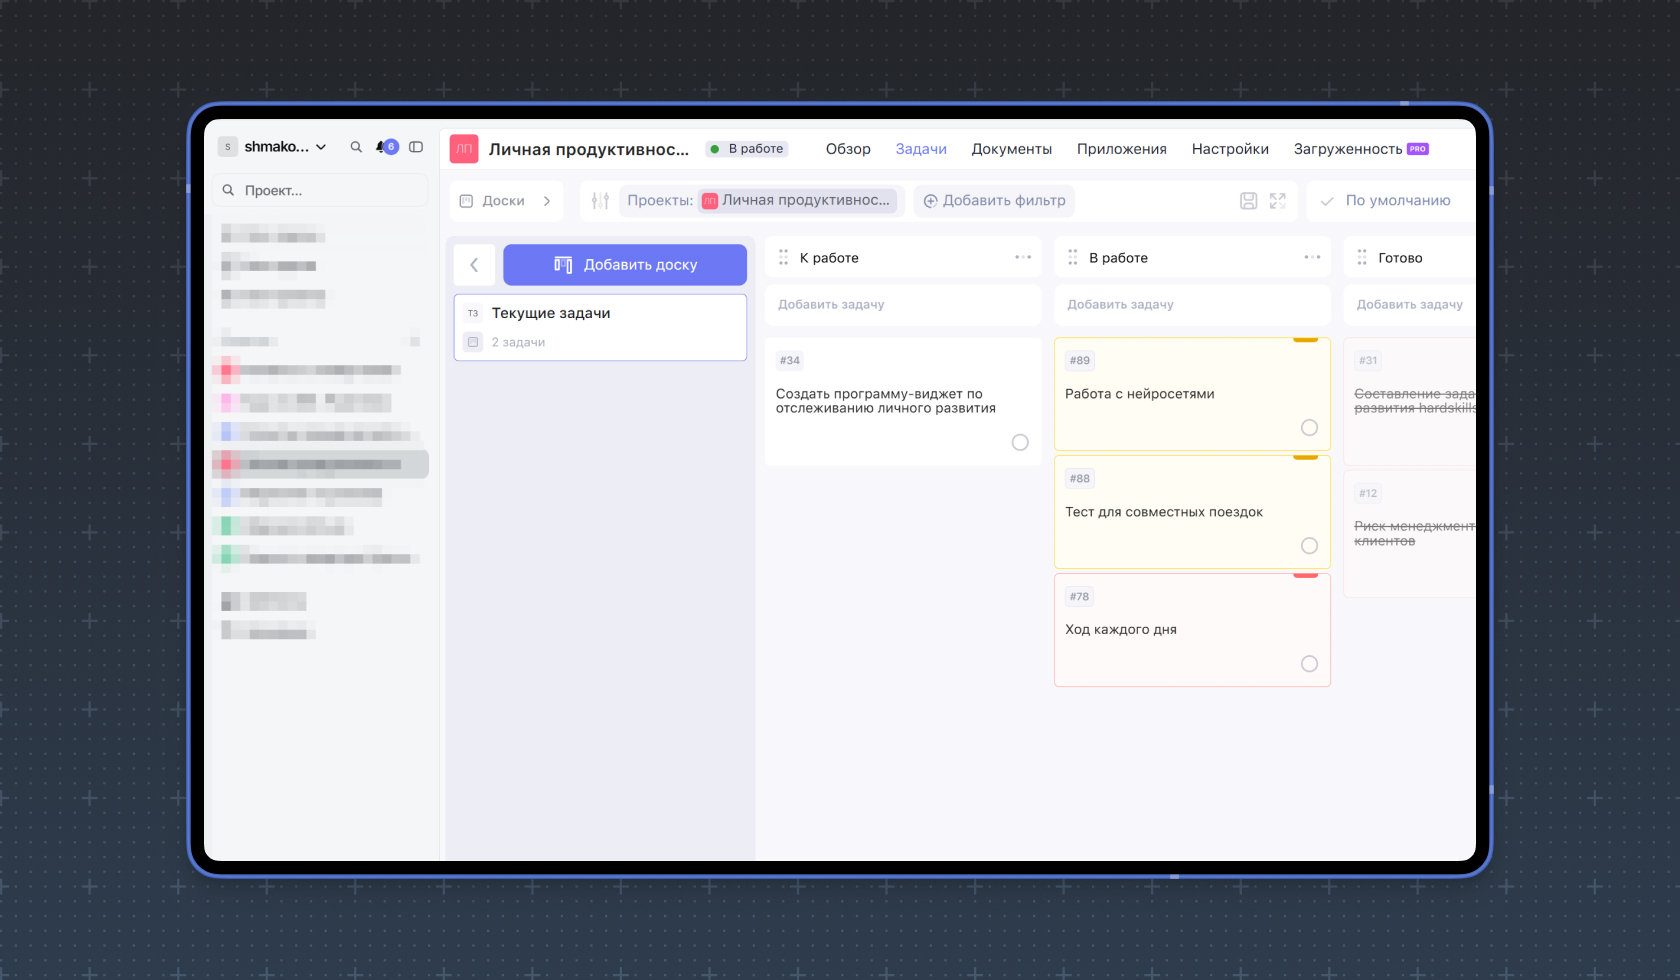Mark task Ход каждого дня as done
The width and height of the screenshot is (1680, 980).
(x=1309, y=664)
